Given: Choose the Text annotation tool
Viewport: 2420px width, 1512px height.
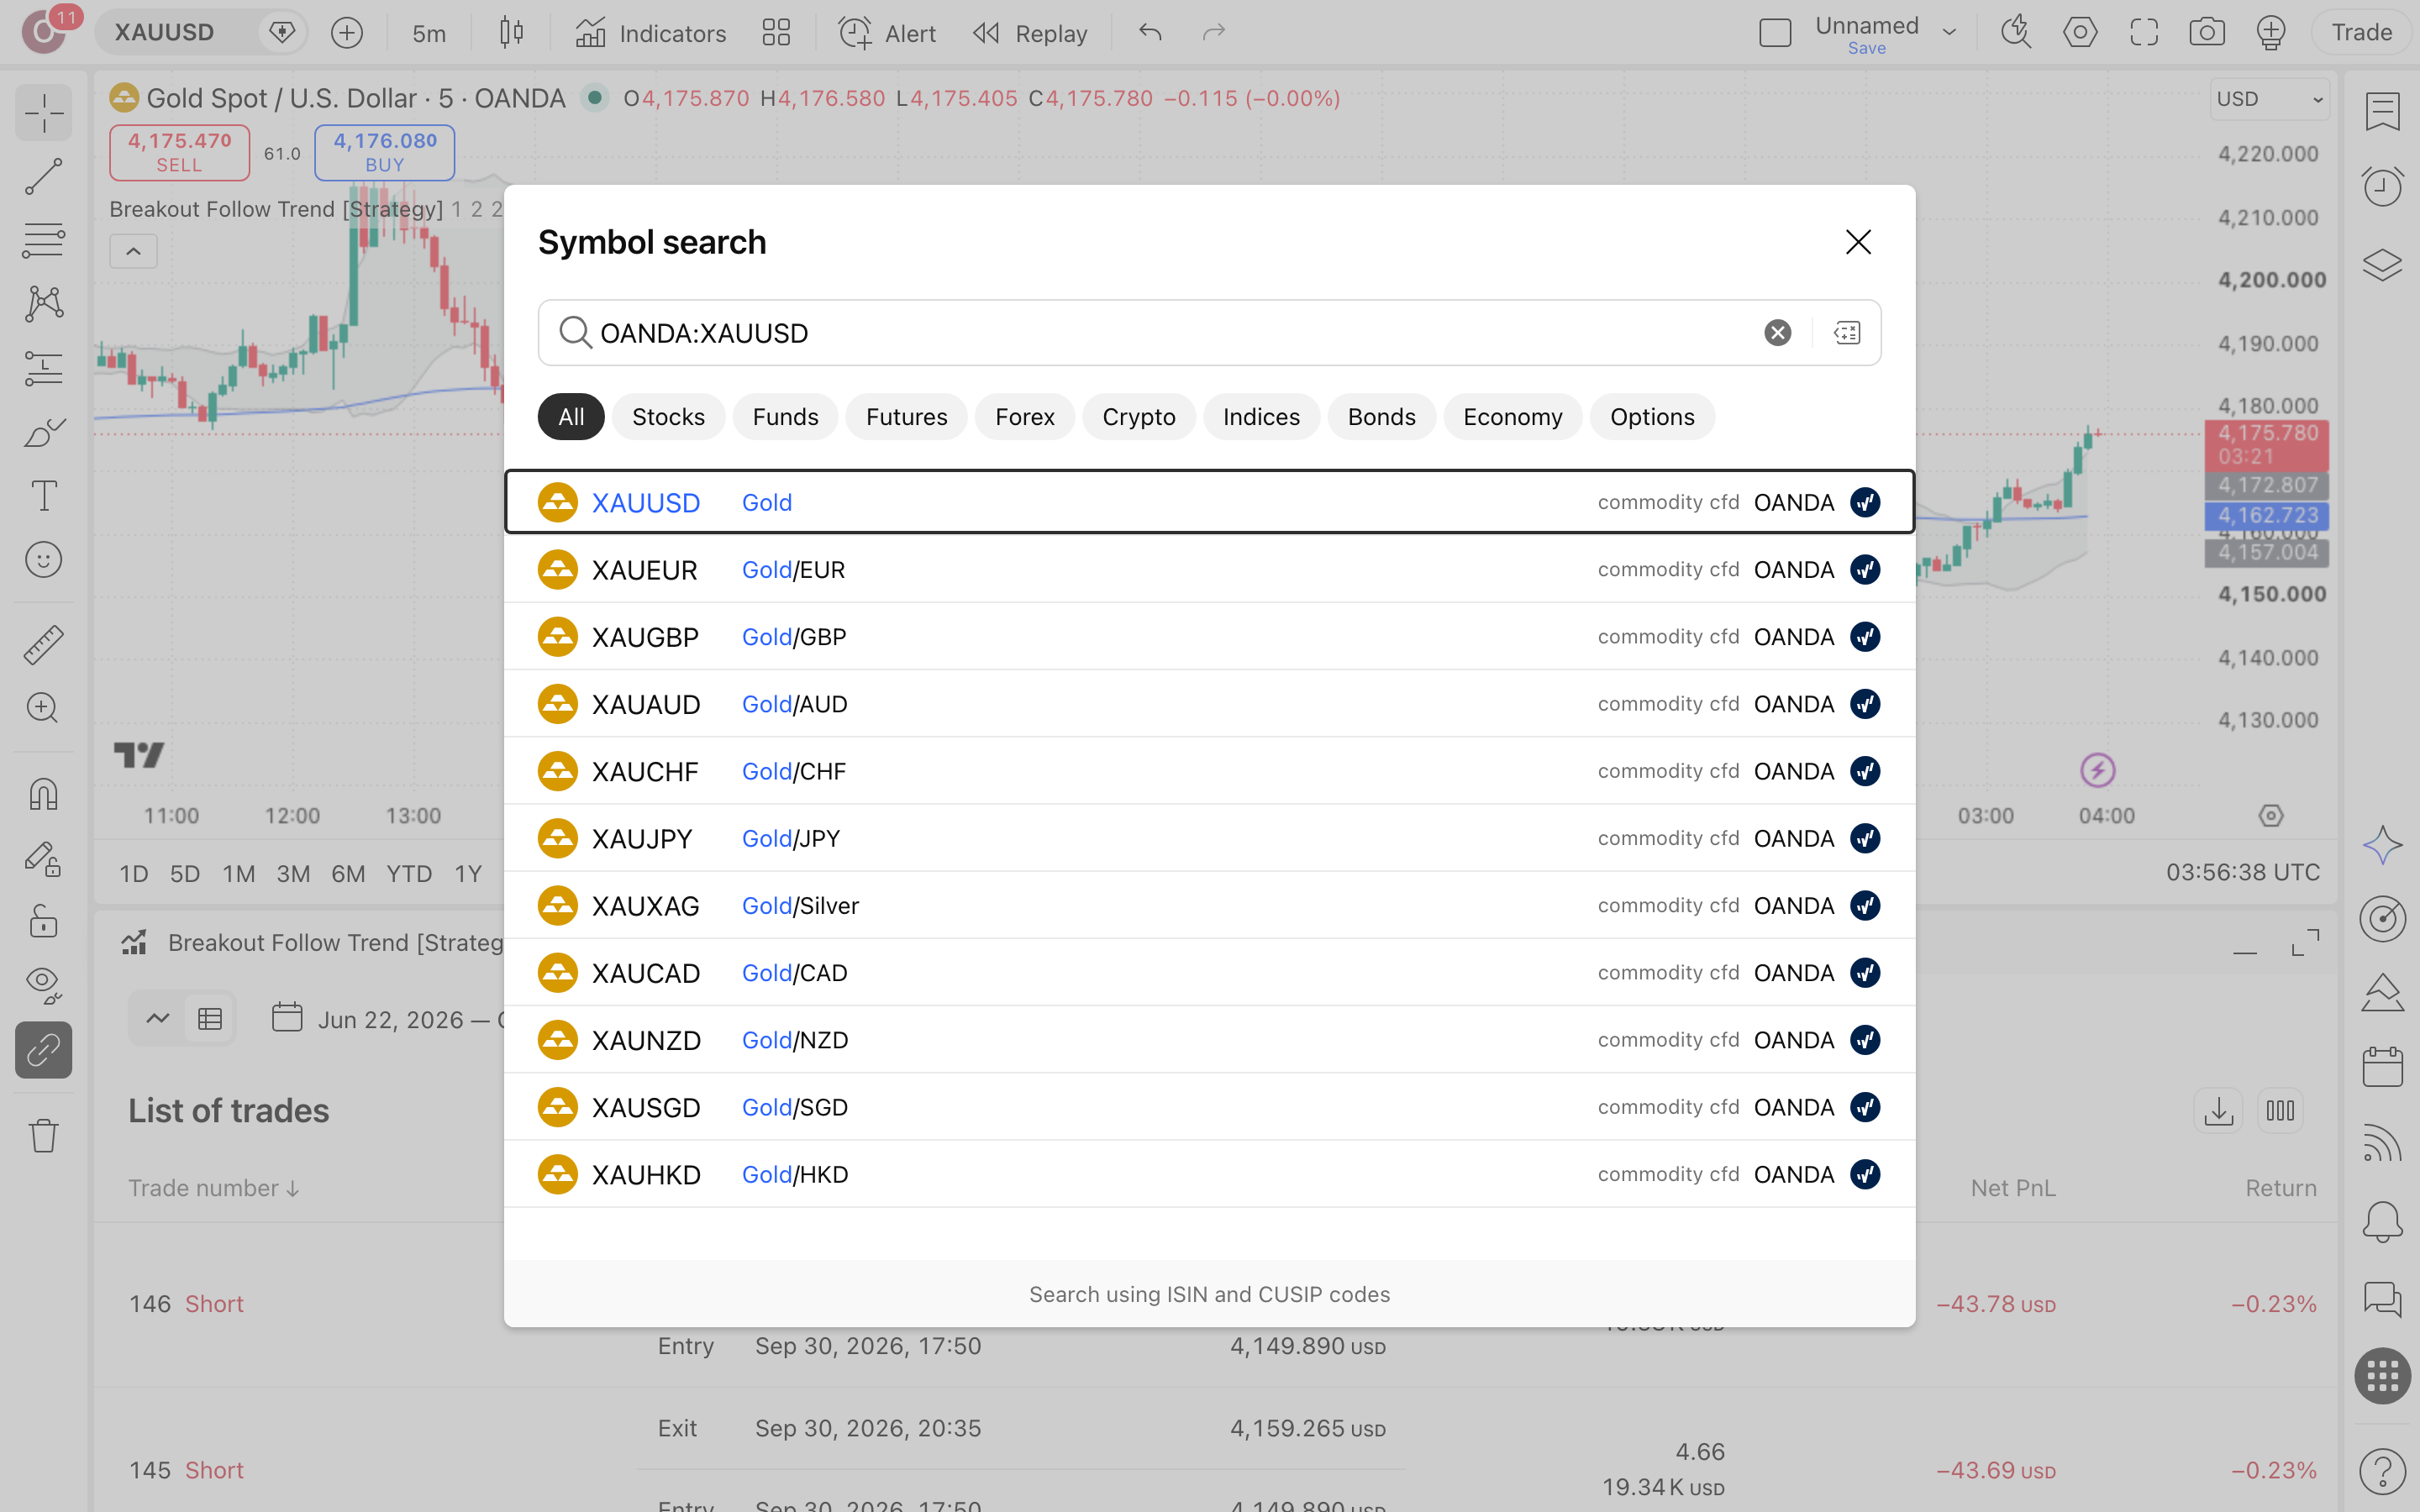Looking at the screenshot, I should [x=43, y=496].
